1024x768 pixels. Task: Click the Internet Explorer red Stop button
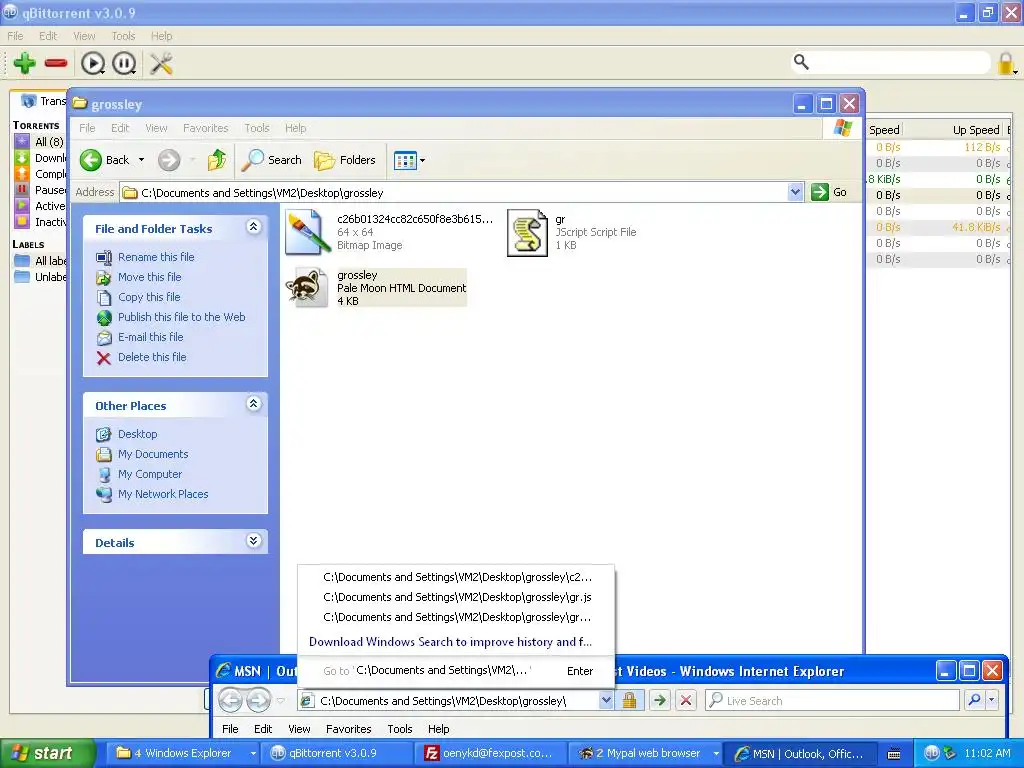pos(686,701)
